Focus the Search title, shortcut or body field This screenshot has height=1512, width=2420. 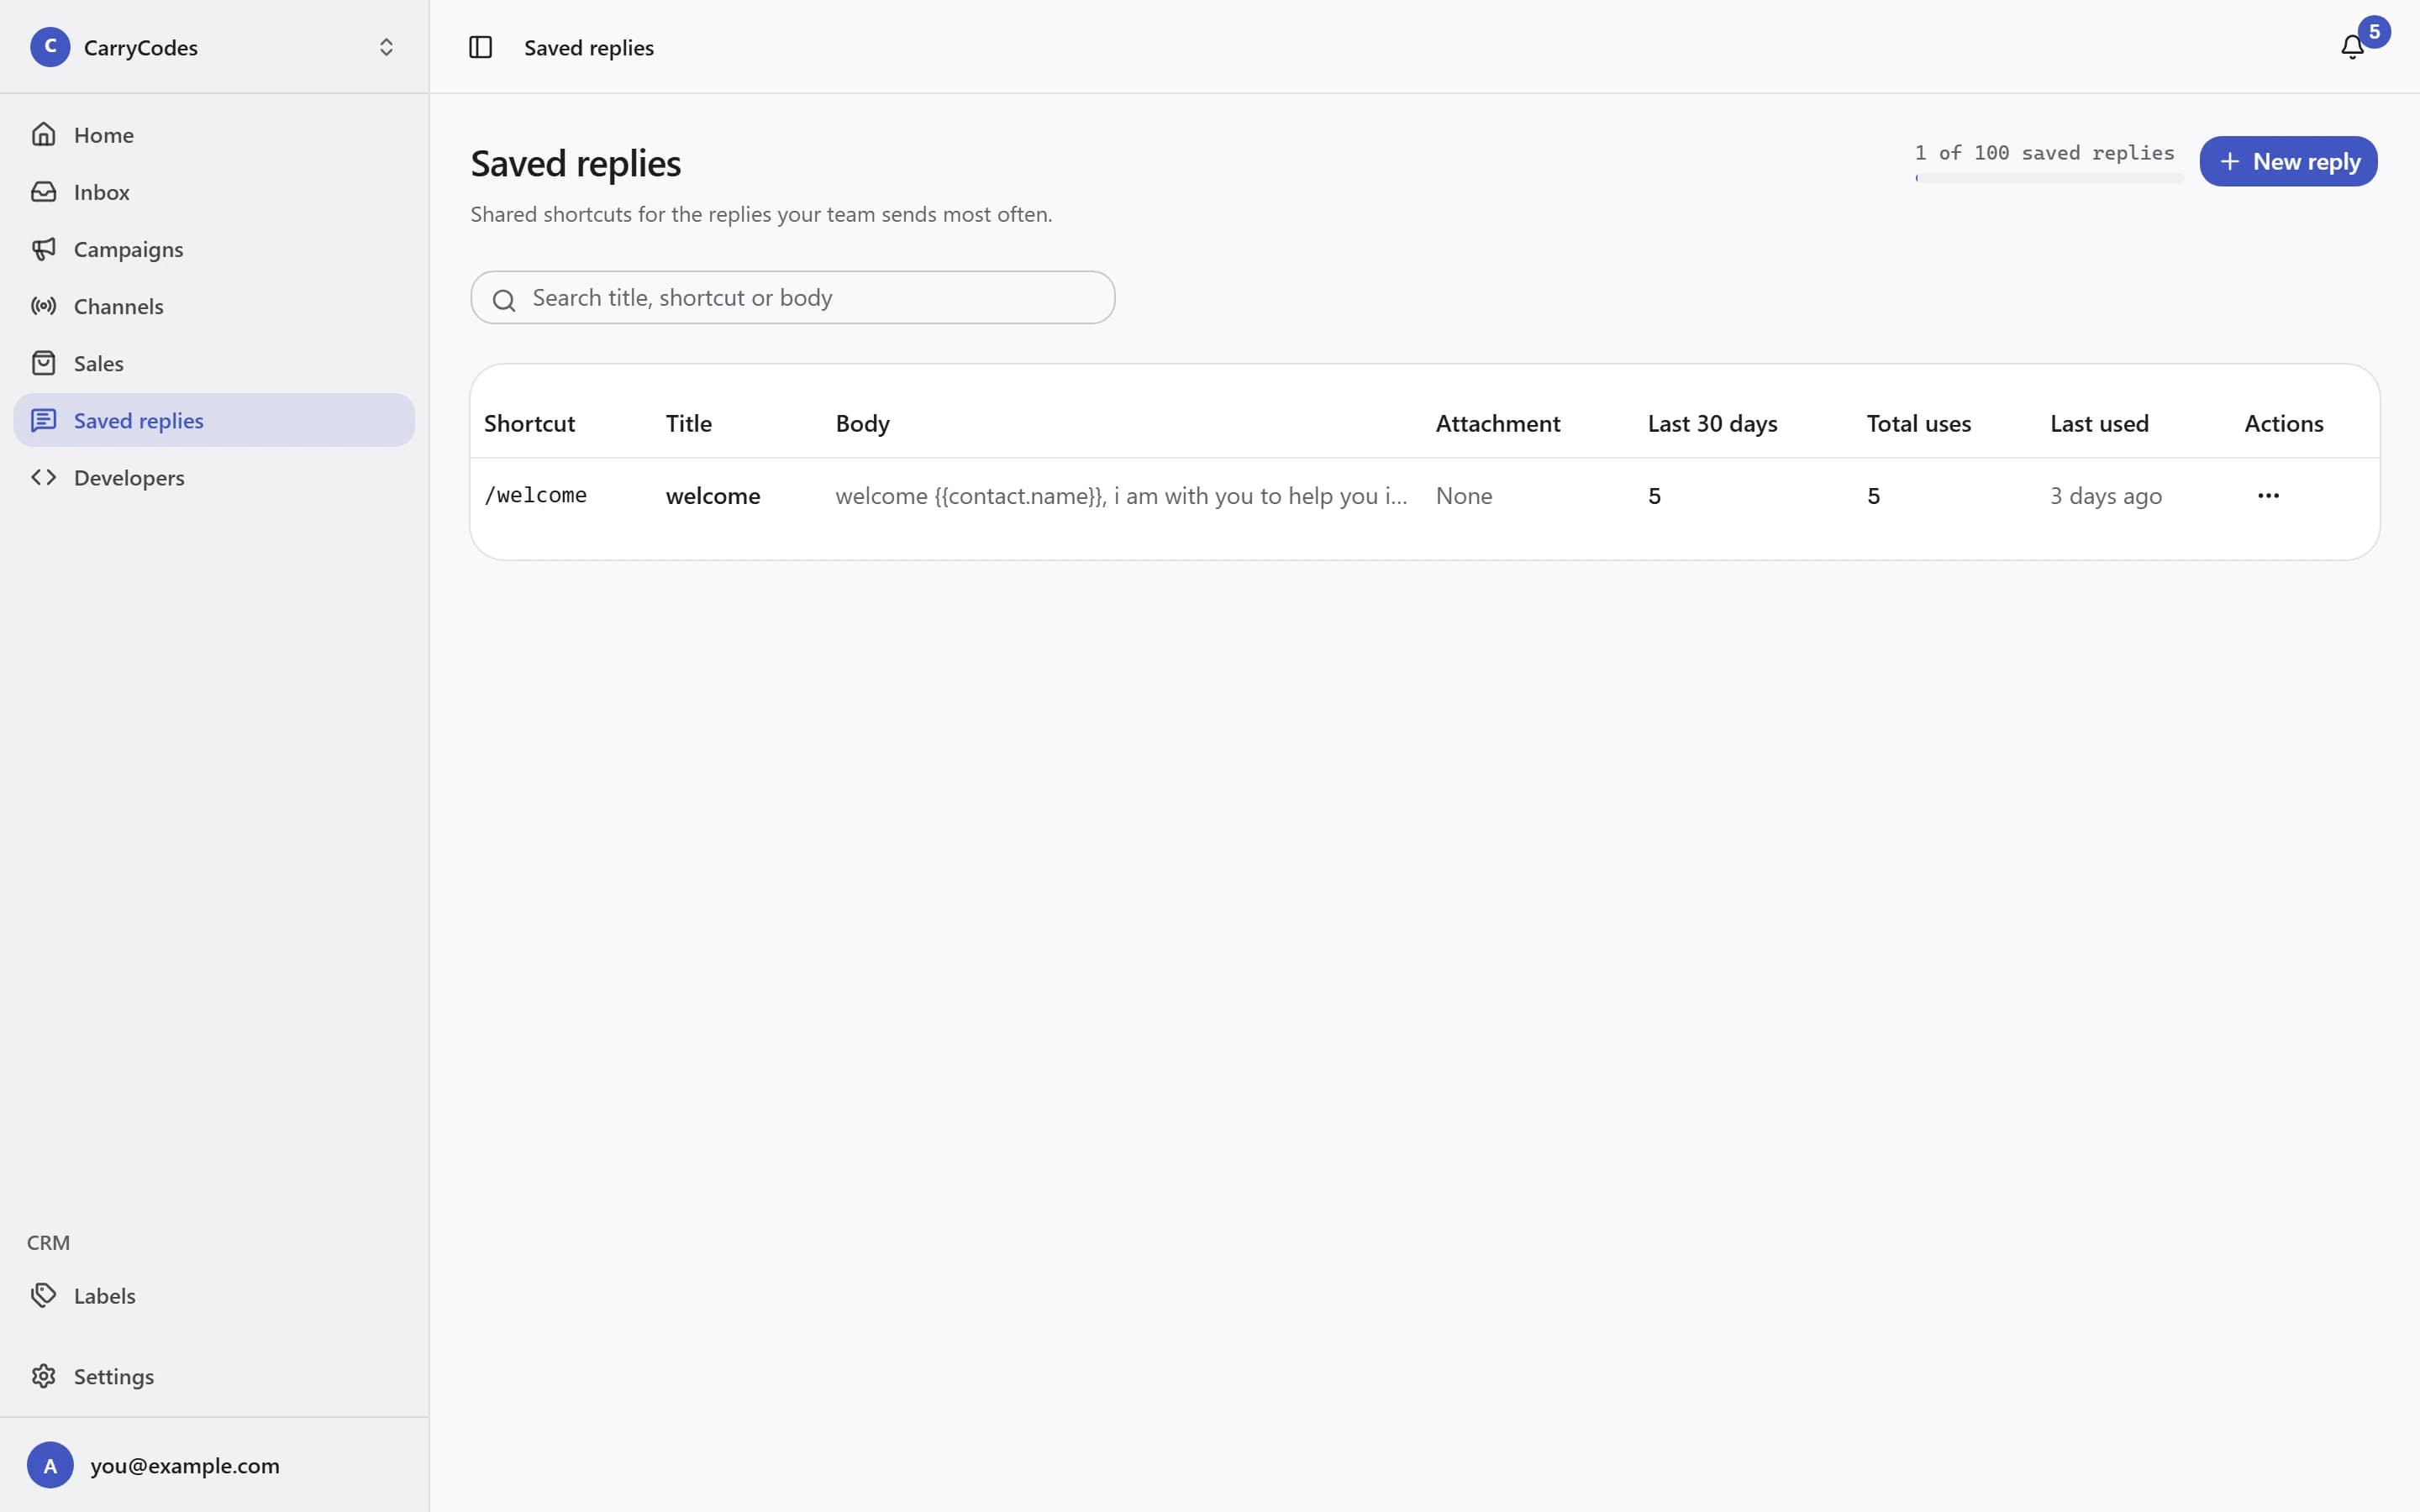pyautogui.click(x=792, y=297)
